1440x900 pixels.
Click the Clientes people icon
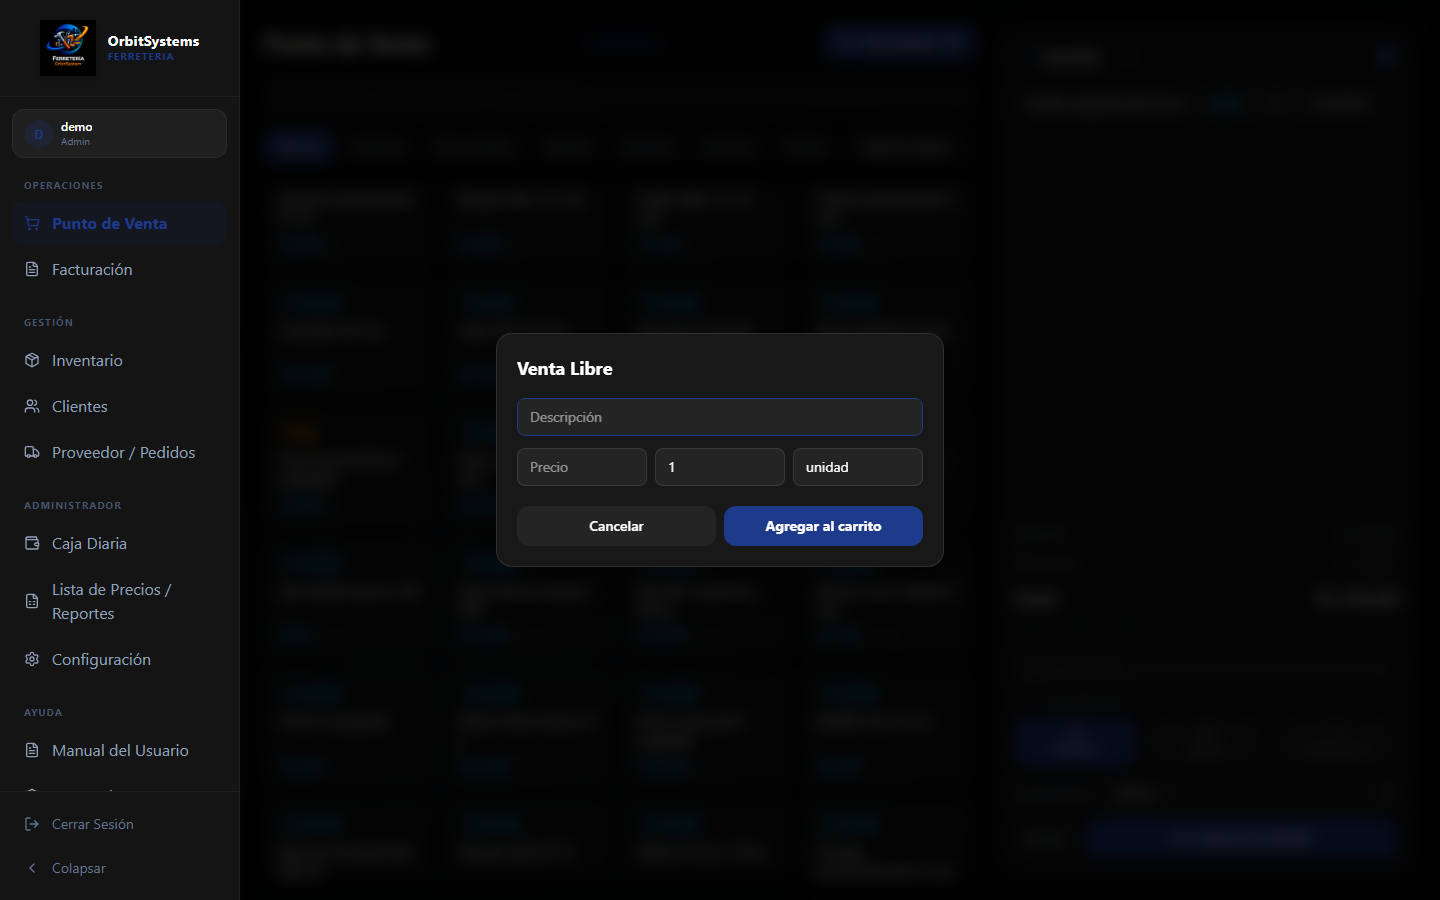point(32,407)
